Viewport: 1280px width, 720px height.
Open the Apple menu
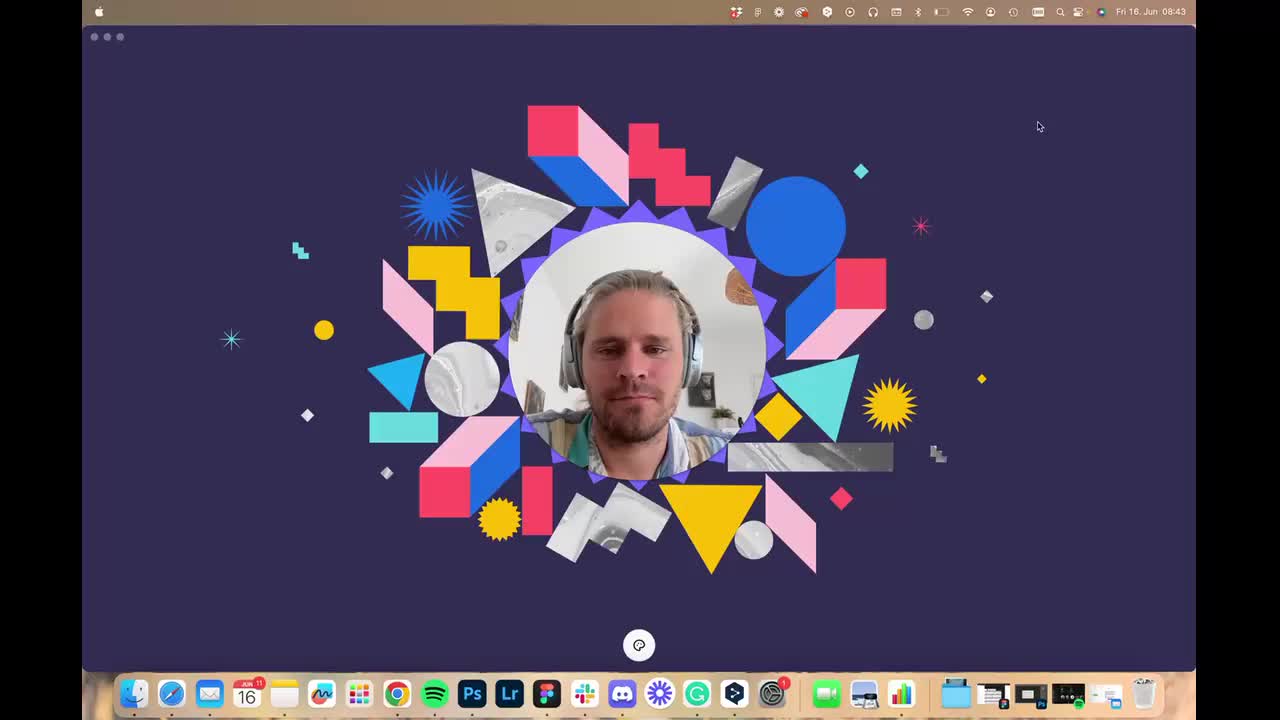99,12
